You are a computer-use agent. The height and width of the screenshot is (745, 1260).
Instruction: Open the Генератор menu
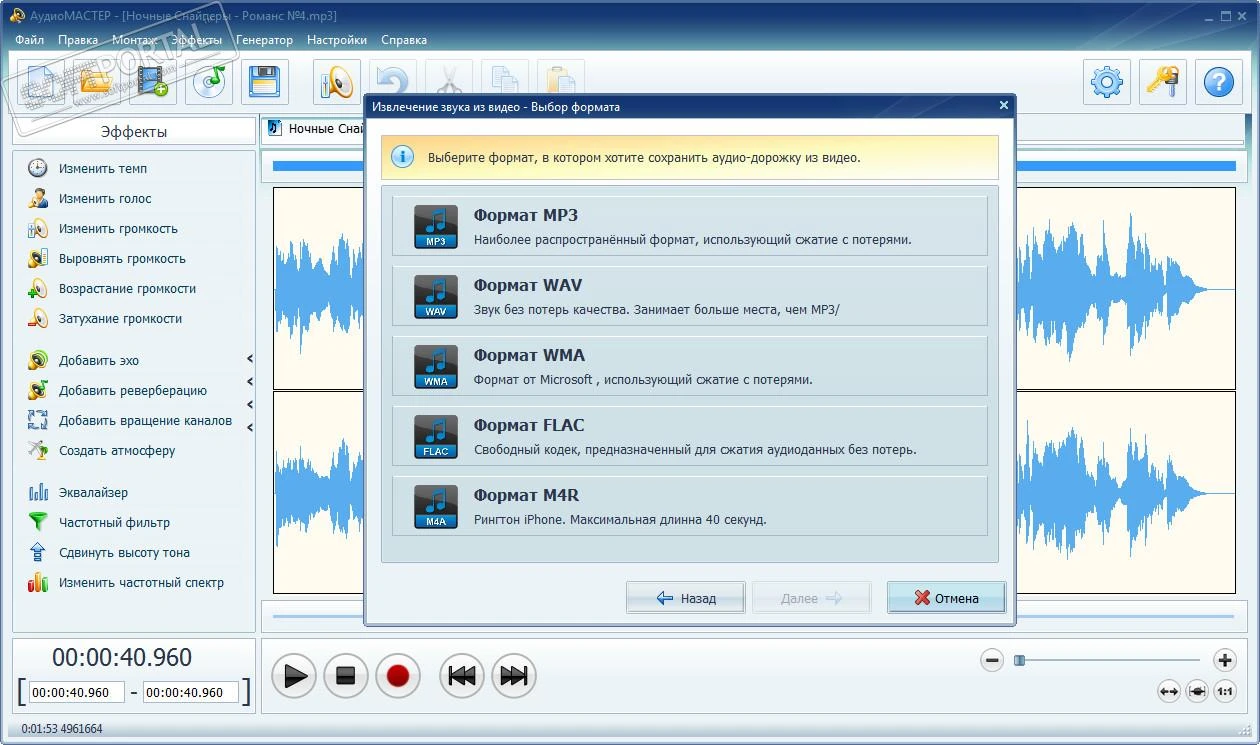264,40
